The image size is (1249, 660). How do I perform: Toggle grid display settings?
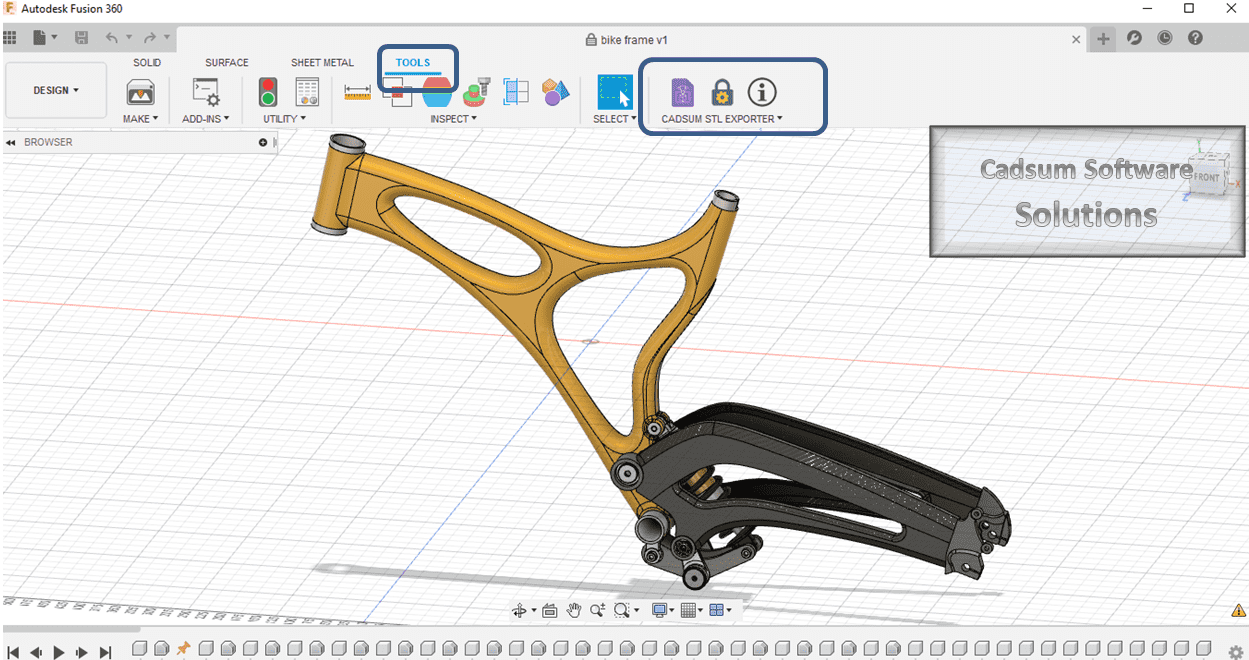687,609
